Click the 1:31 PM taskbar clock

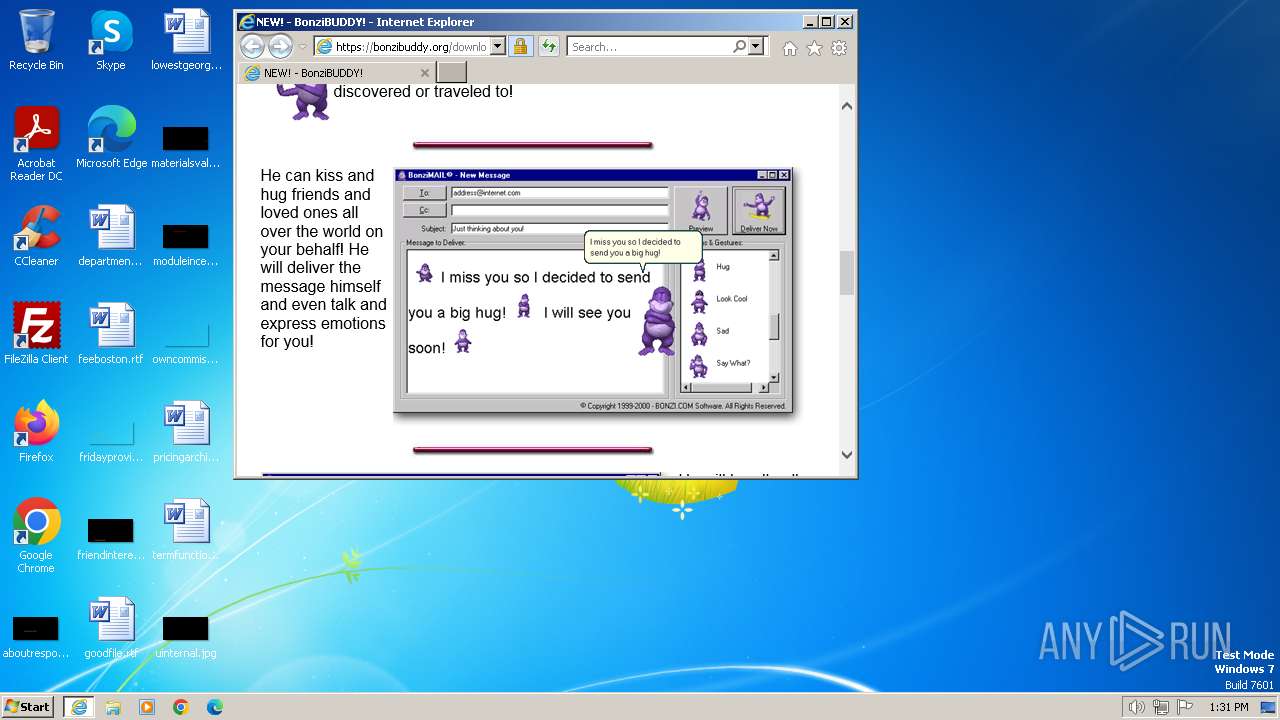1229,707
